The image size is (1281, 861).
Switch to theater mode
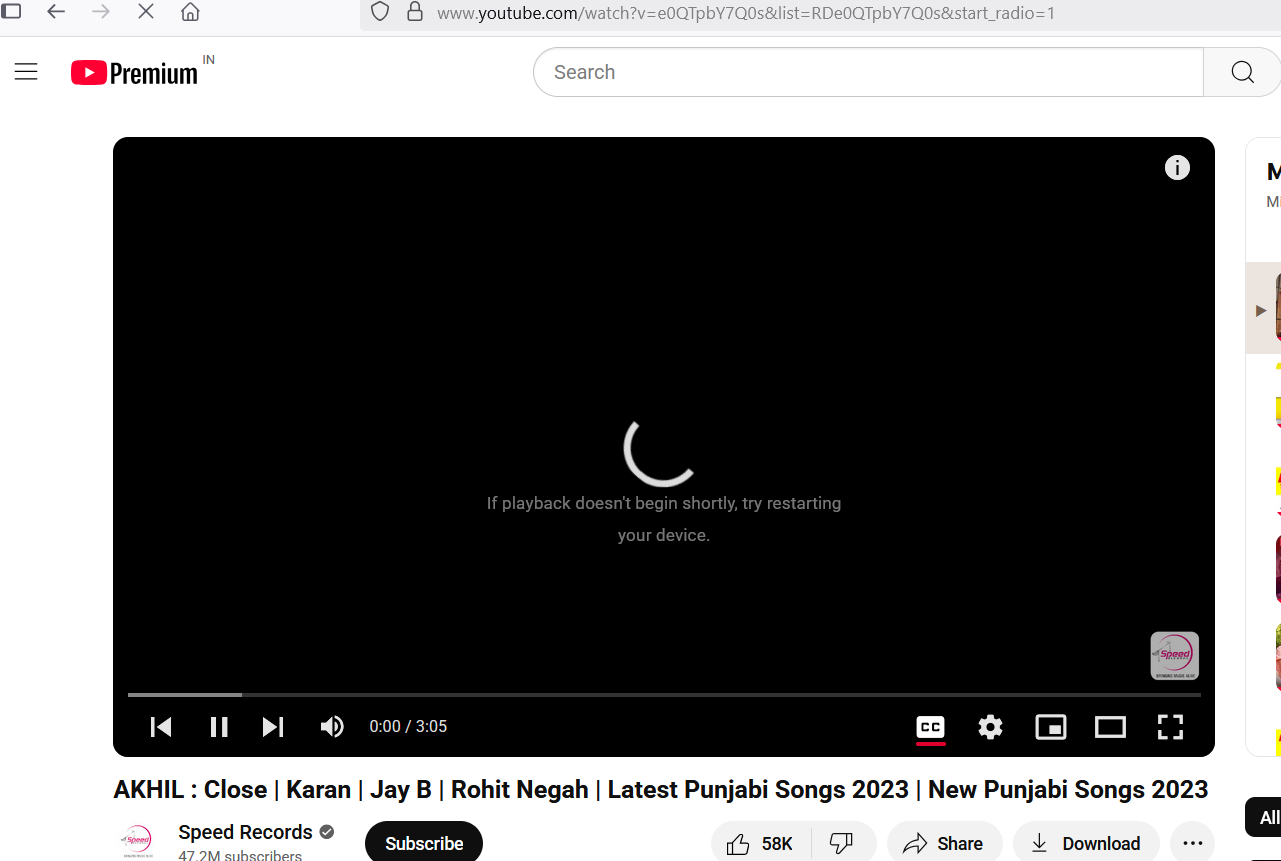tap(1110, 727)
